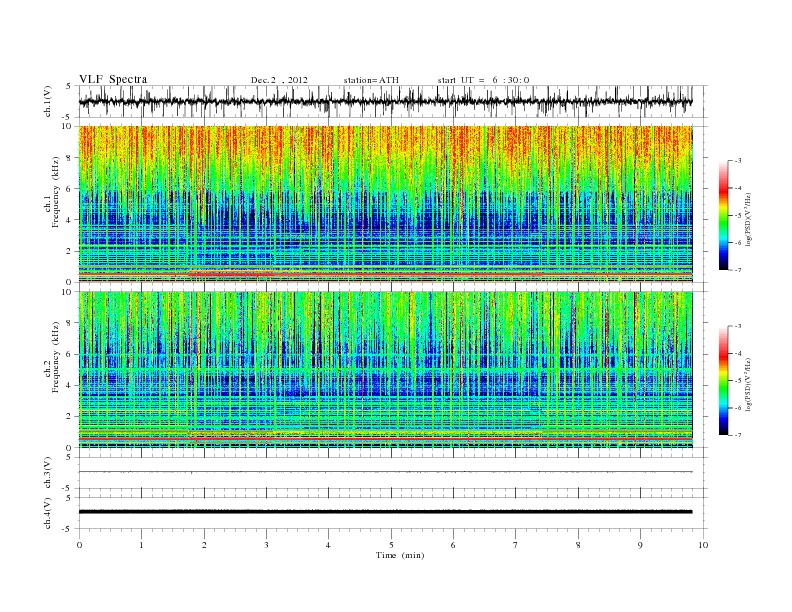Click the "2" kHz tick on ch.1 frequency axis
The image size is (792, 612).
69,251
